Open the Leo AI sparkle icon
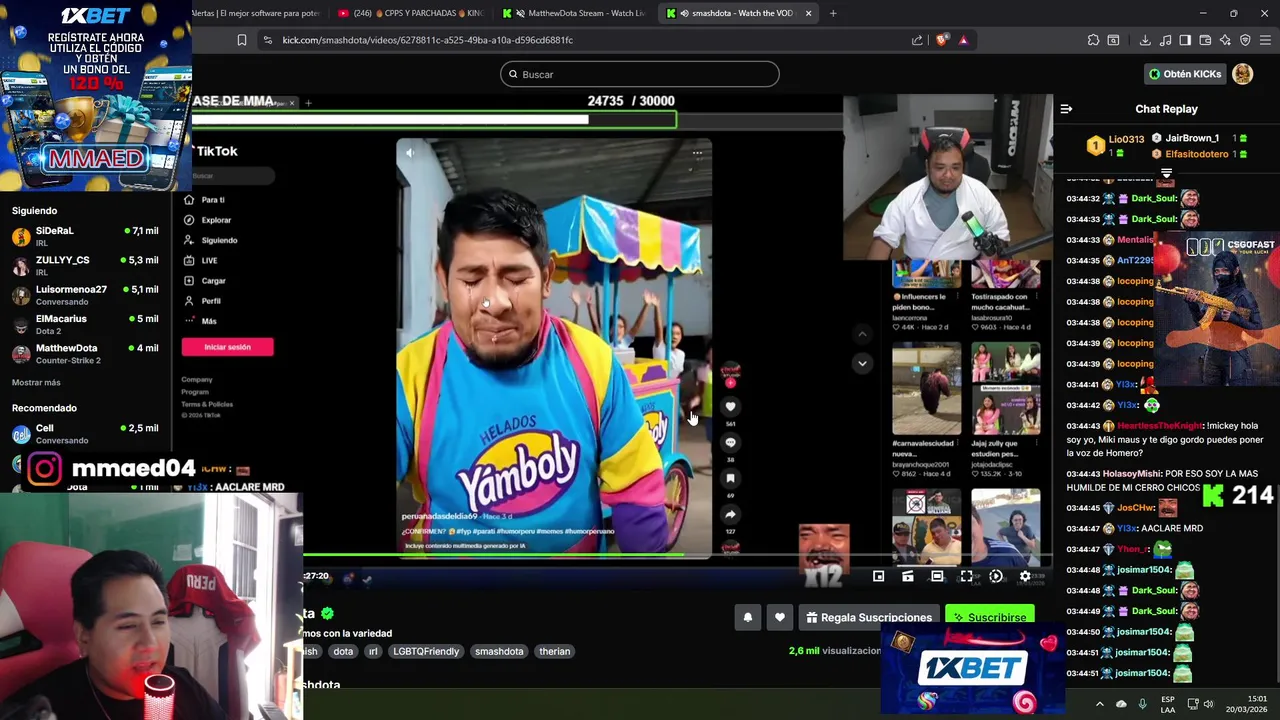 1225,40
